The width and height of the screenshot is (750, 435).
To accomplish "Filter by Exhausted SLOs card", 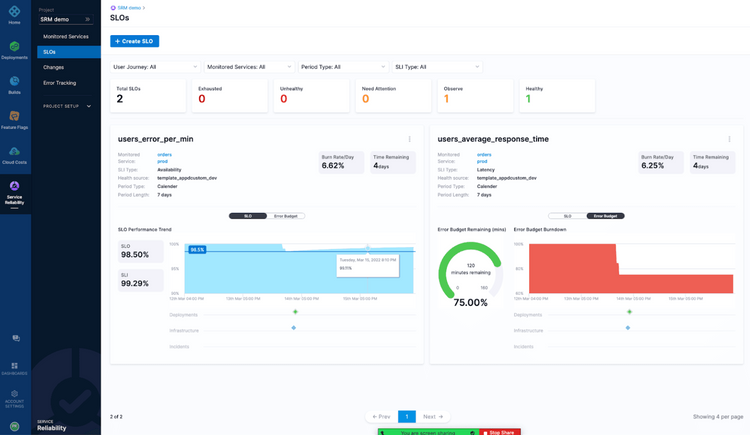I will [x=230, y=96].
